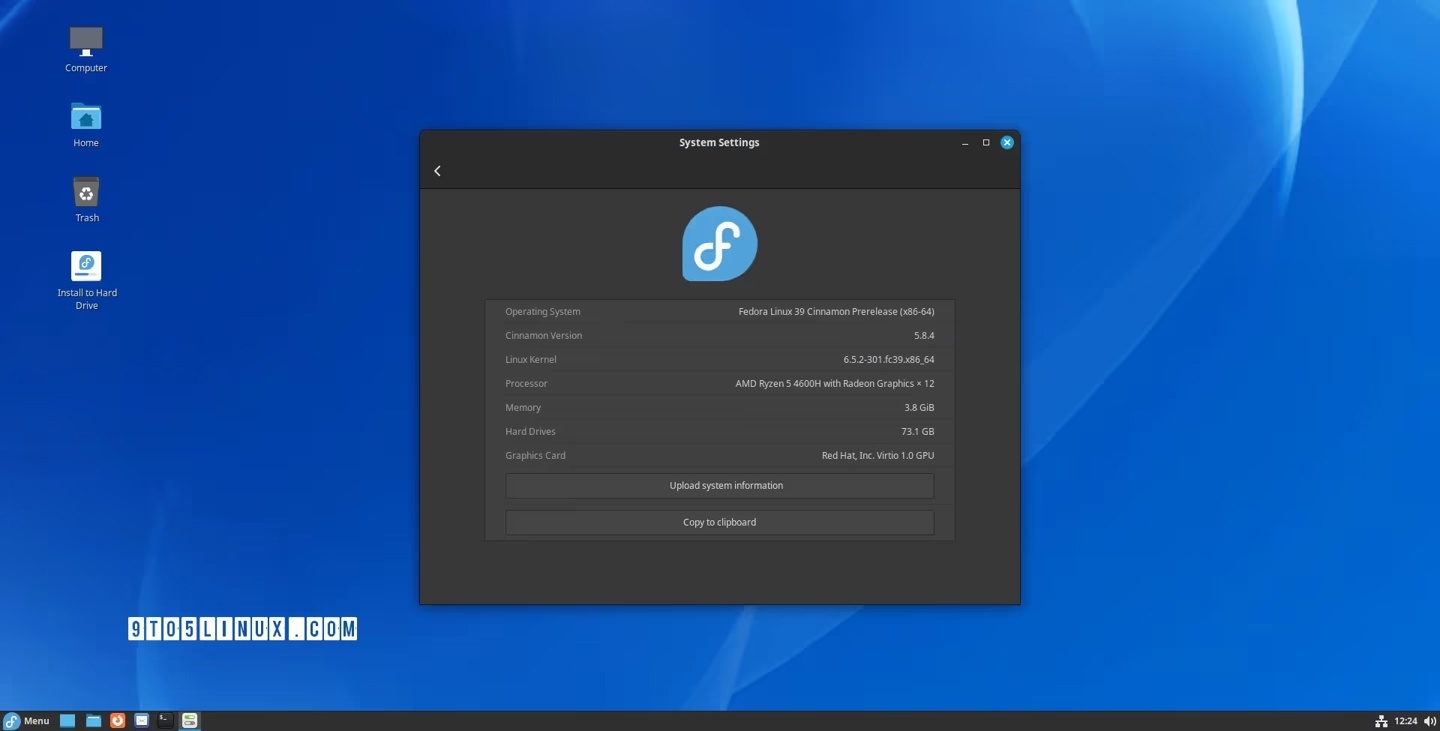Select 'Fedora Linux 39 Cinnamon Prerelease (x86-64)' value
Screen dimensions: 1440x731
tap(836, 312)
